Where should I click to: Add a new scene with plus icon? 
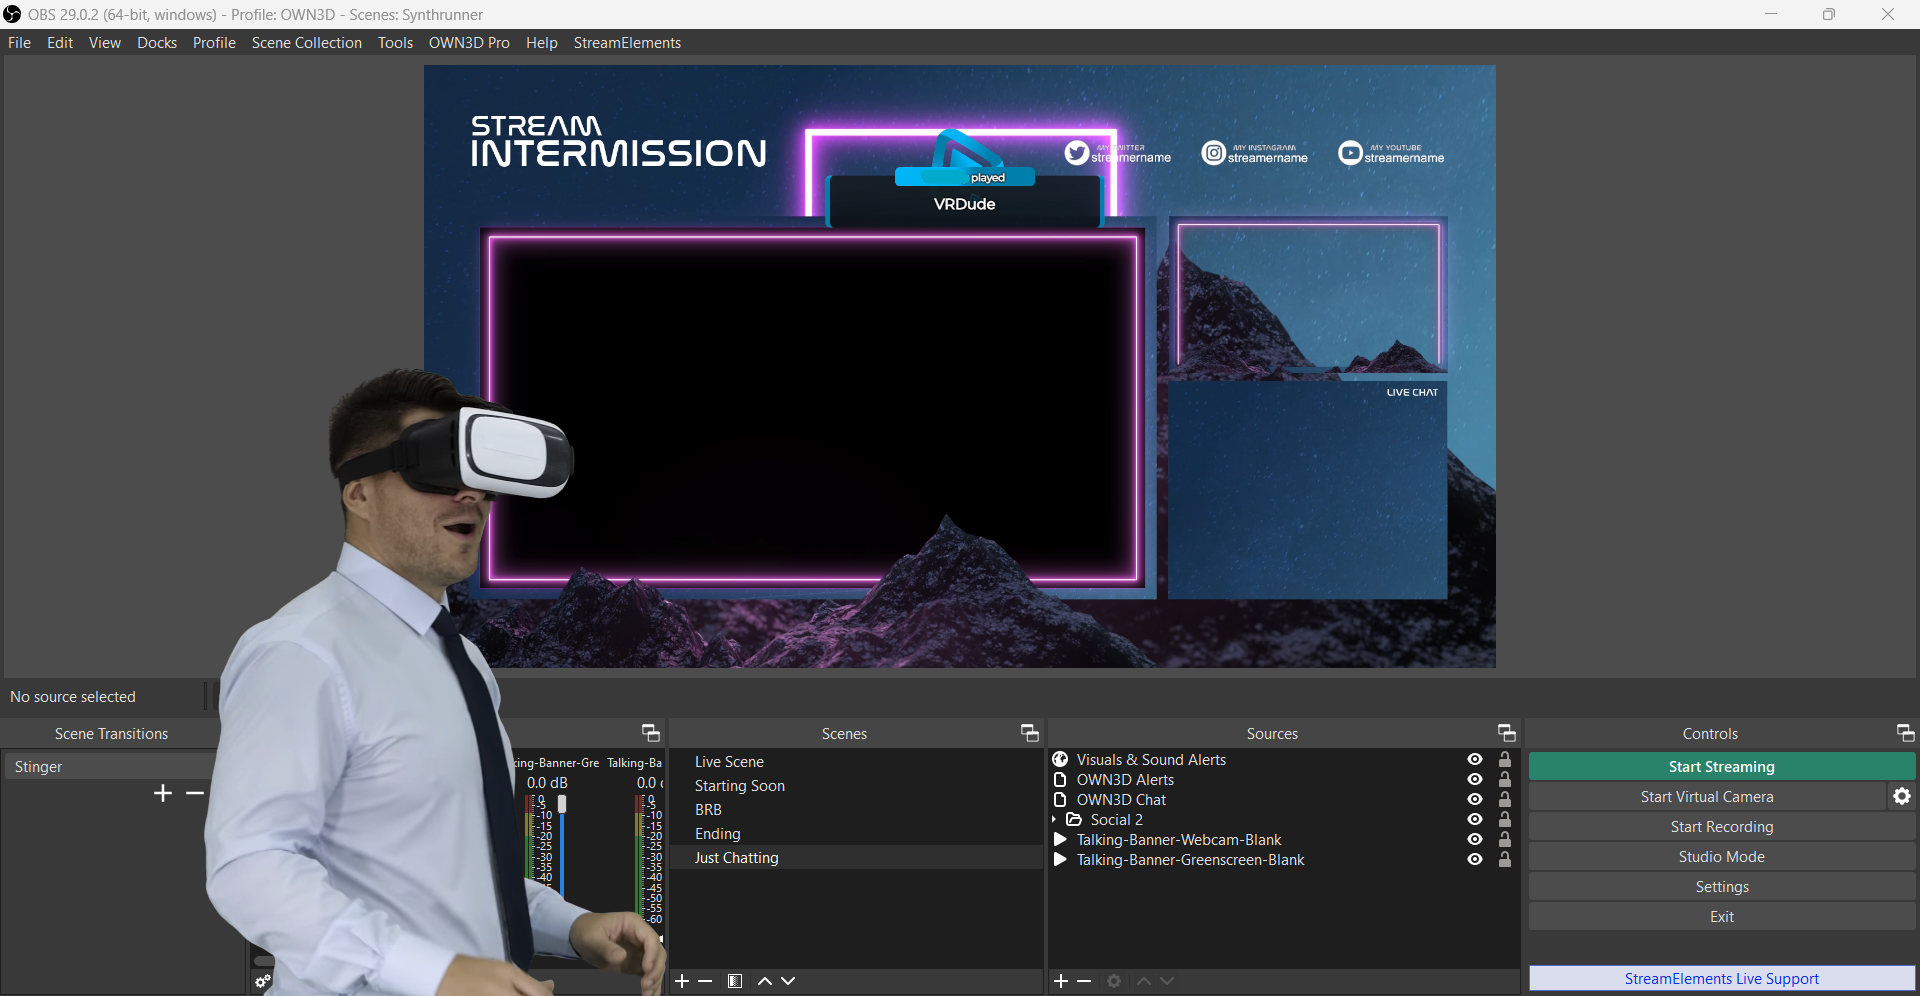pyautogui.click(x=682, y=981)
